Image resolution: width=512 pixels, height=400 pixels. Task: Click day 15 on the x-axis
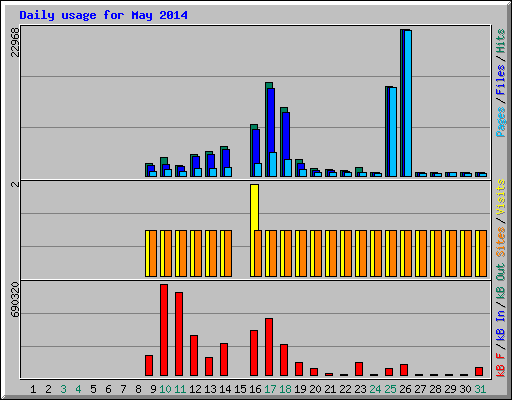pyautogui.click(x=240, y=389)
